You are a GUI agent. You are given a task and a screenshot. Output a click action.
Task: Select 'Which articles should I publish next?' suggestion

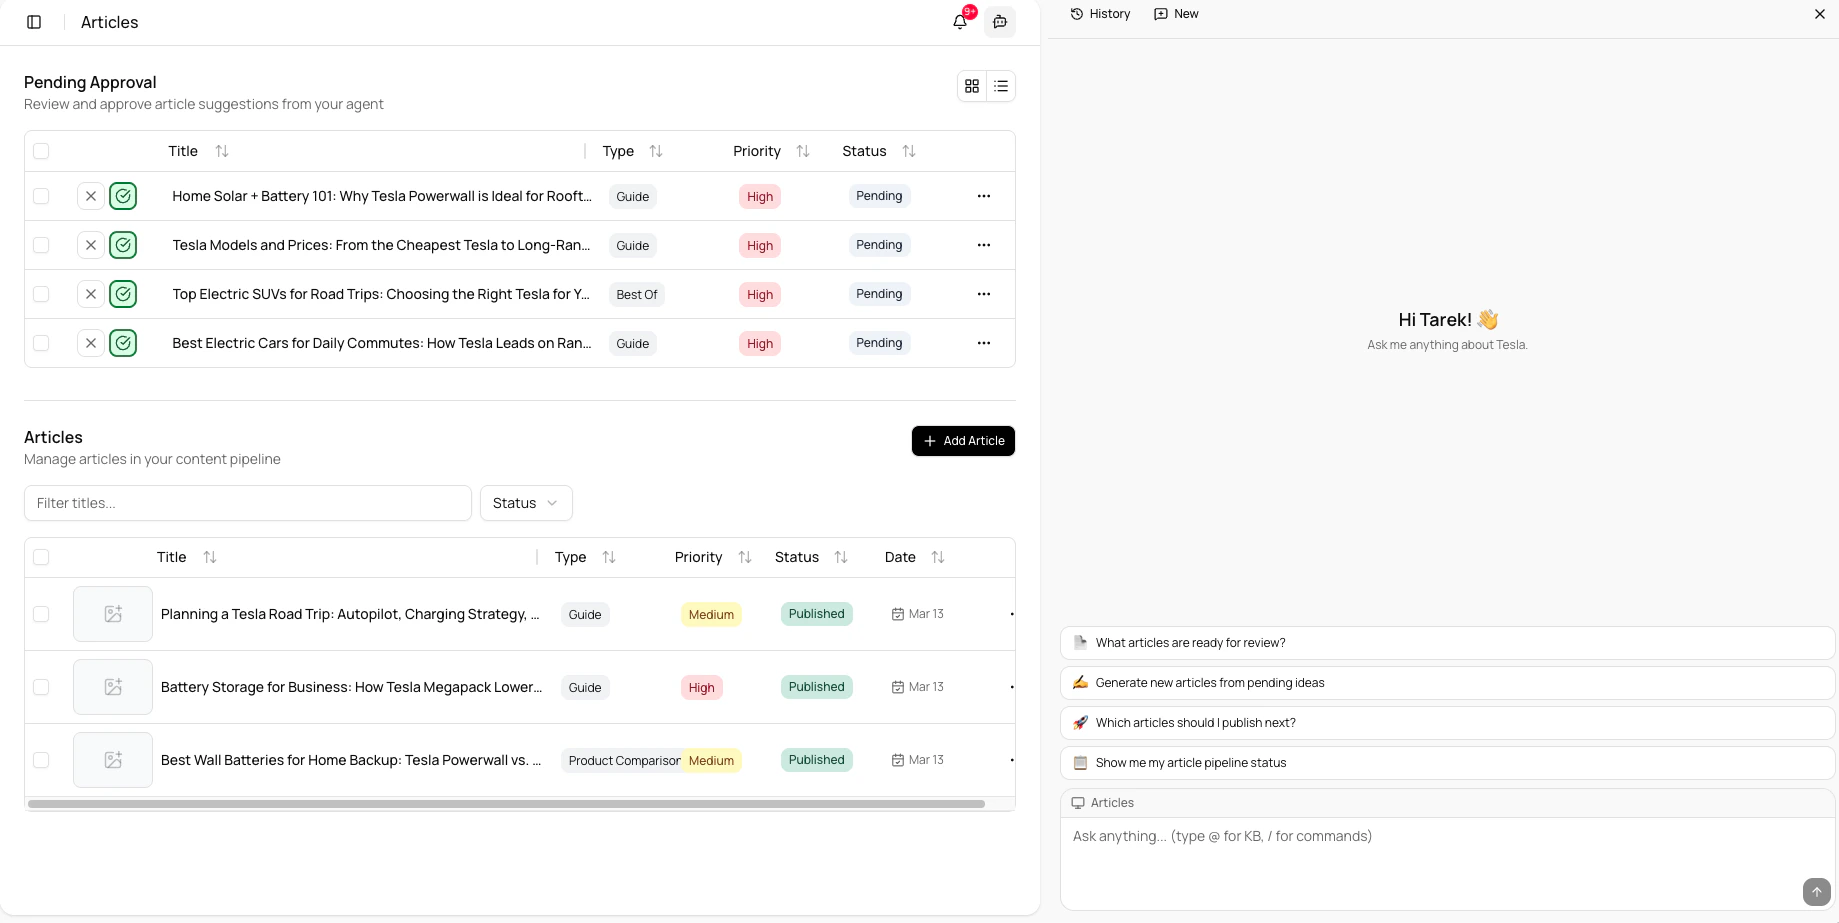[1447, 723]
